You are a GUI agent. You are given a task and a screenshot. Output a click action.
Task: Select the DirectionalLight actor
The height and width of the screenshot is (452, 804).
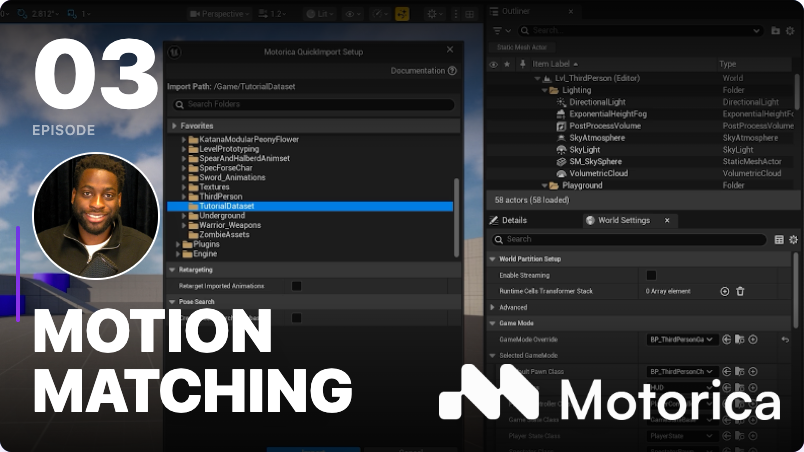597,102
